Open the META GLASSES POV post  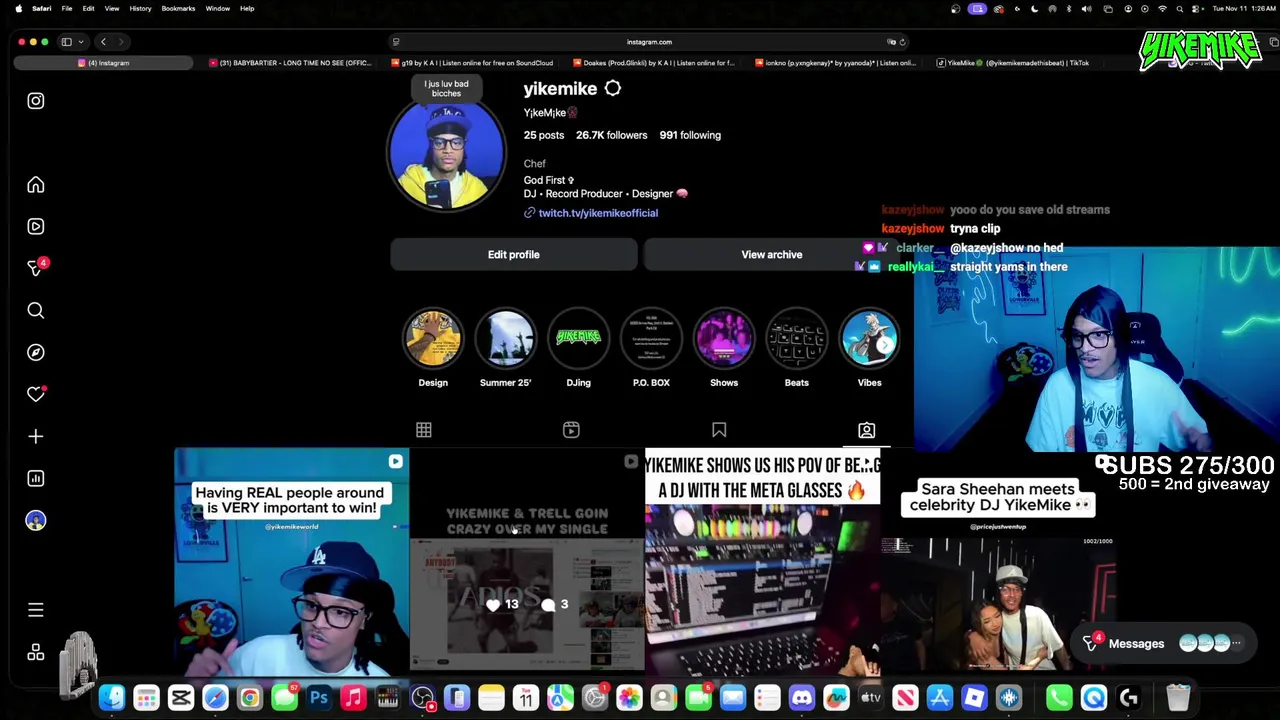(762, 560)
